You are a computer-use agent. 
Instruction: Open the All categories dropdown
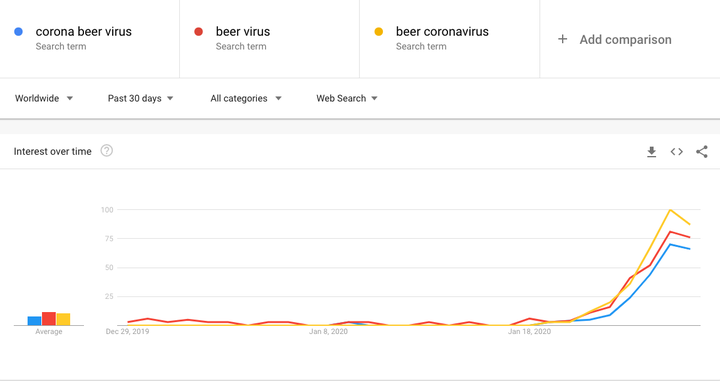tap(246, 98)
